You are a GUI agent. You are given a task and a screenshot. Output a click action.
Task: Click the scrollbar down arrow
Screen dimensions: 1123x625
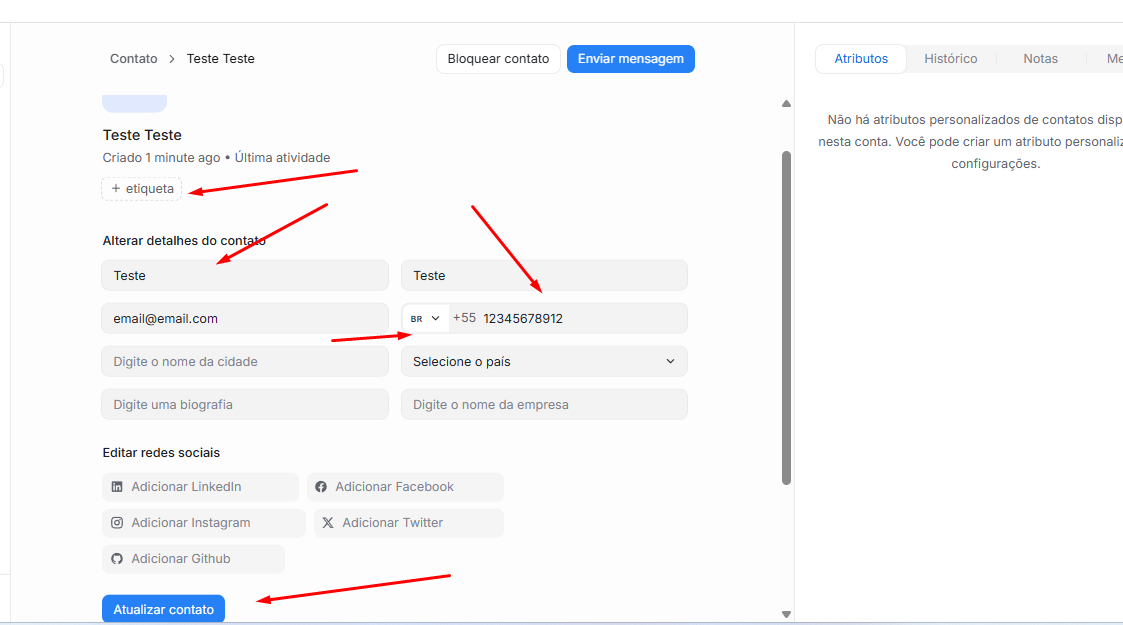pyautogui.click(x=786, y=614)
